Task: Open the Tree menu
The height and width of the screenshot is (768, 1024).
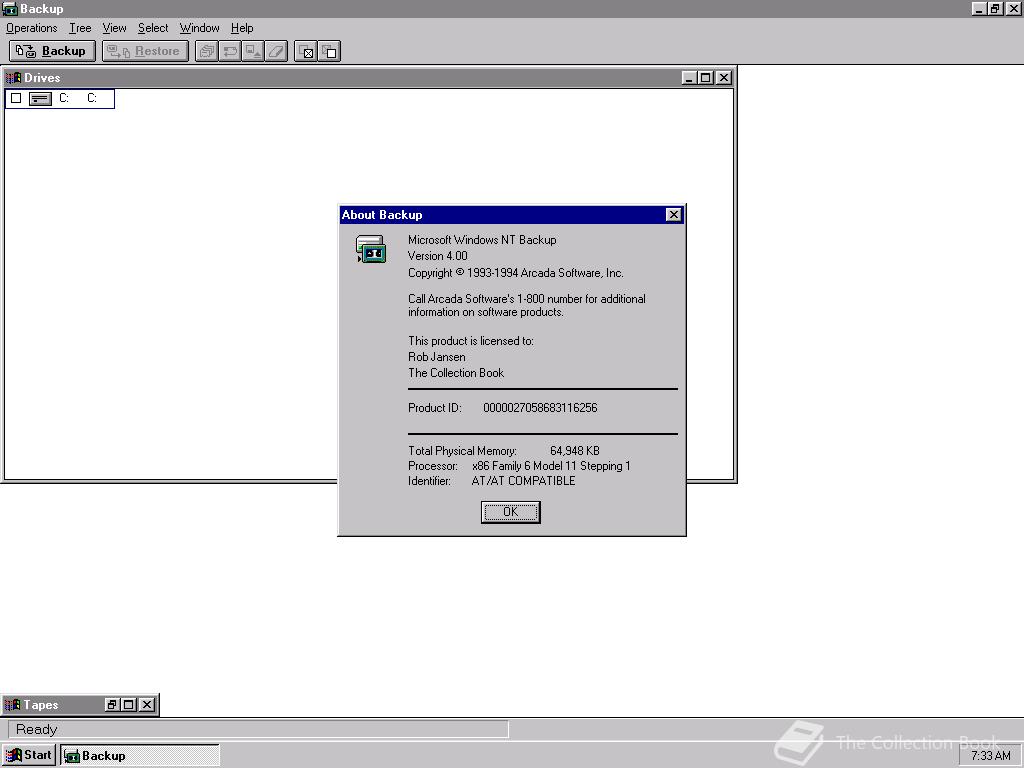Action: (x=80, y=28)
